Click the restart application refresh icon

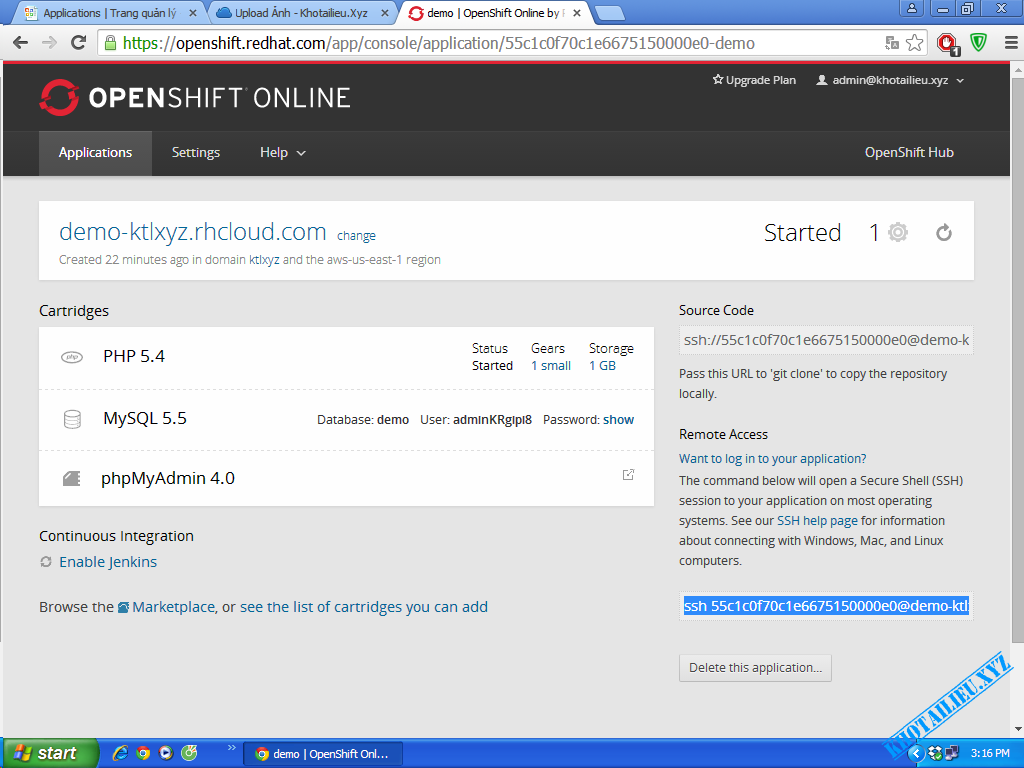click(x=943, y=233)
